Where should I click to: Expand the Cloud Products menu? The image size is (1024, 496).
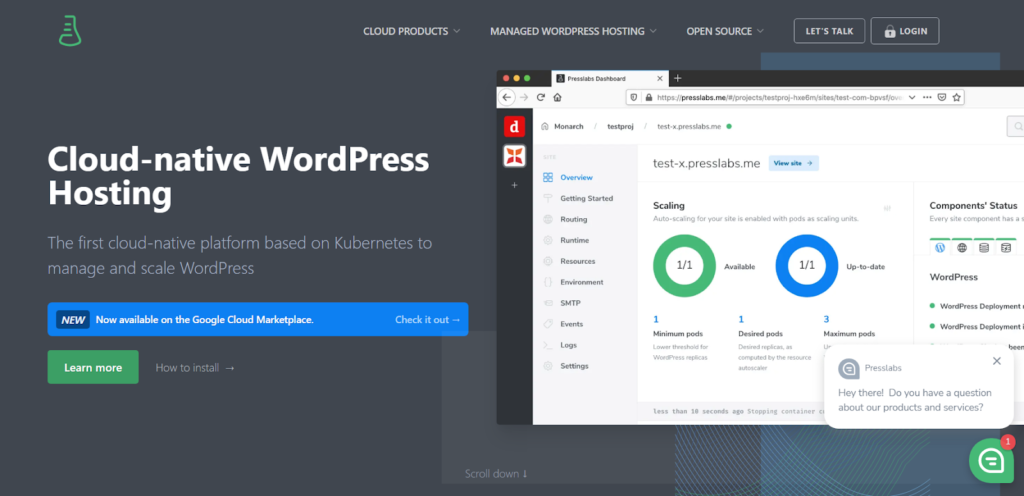click(411, 31)
